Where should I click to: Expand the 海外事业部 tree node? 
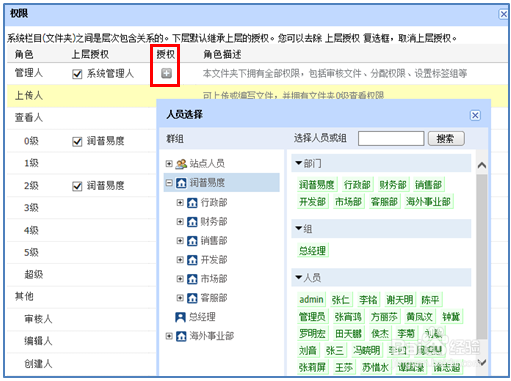point(169,336)
